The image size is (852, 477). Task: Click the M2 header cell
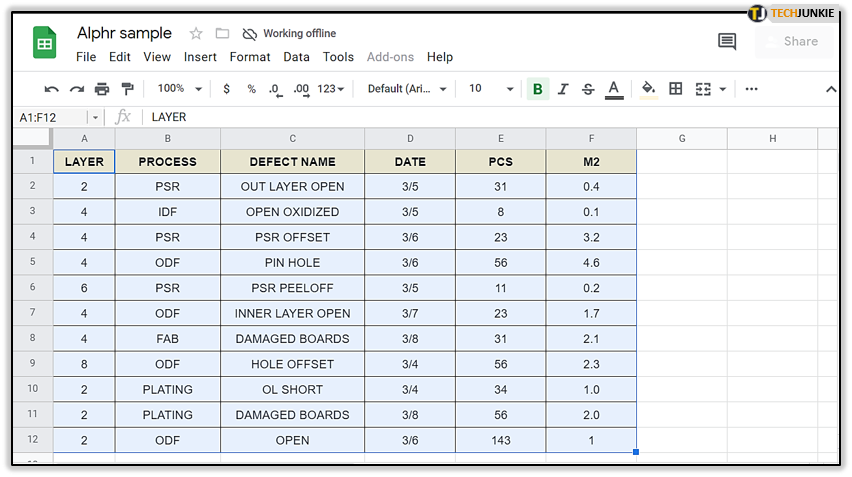[x=591, y=162]
